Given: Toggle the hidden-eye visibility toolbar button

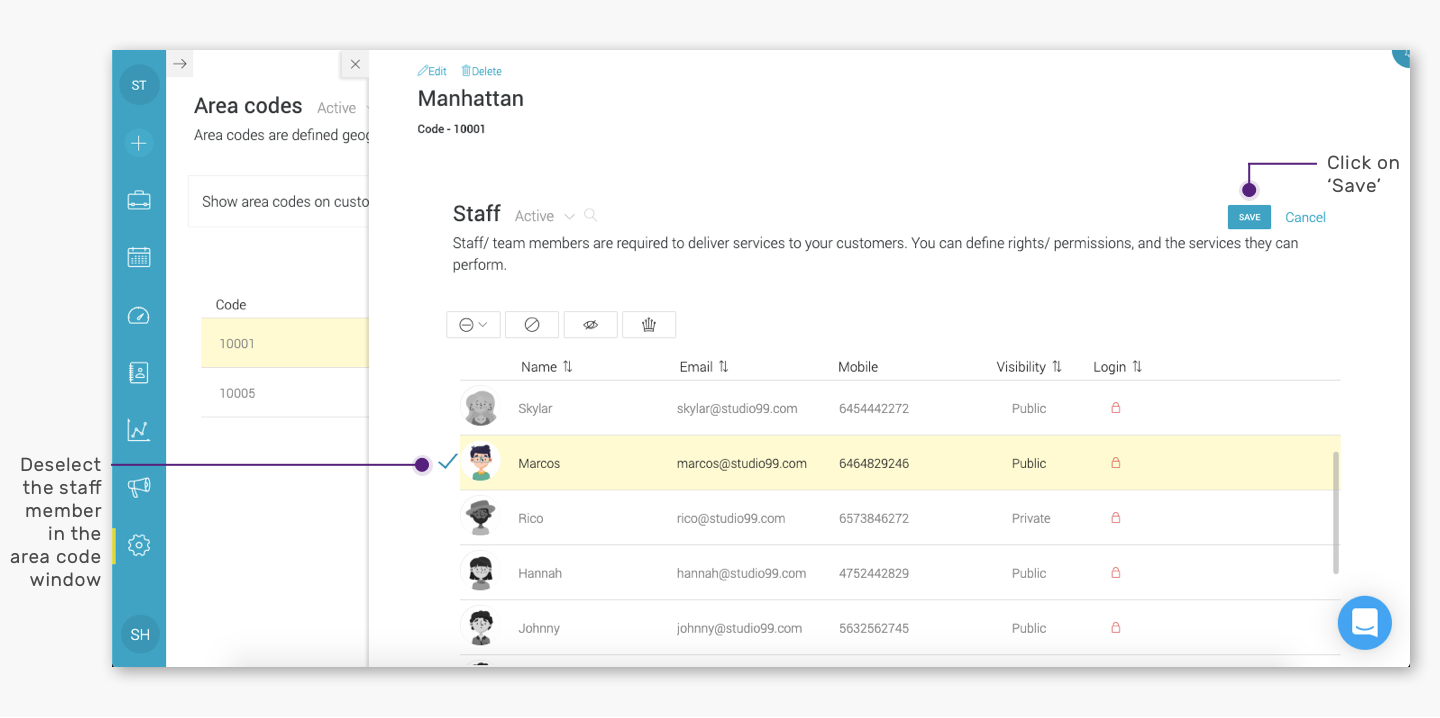Looking at the screenshot, I should tap(591, 324).
